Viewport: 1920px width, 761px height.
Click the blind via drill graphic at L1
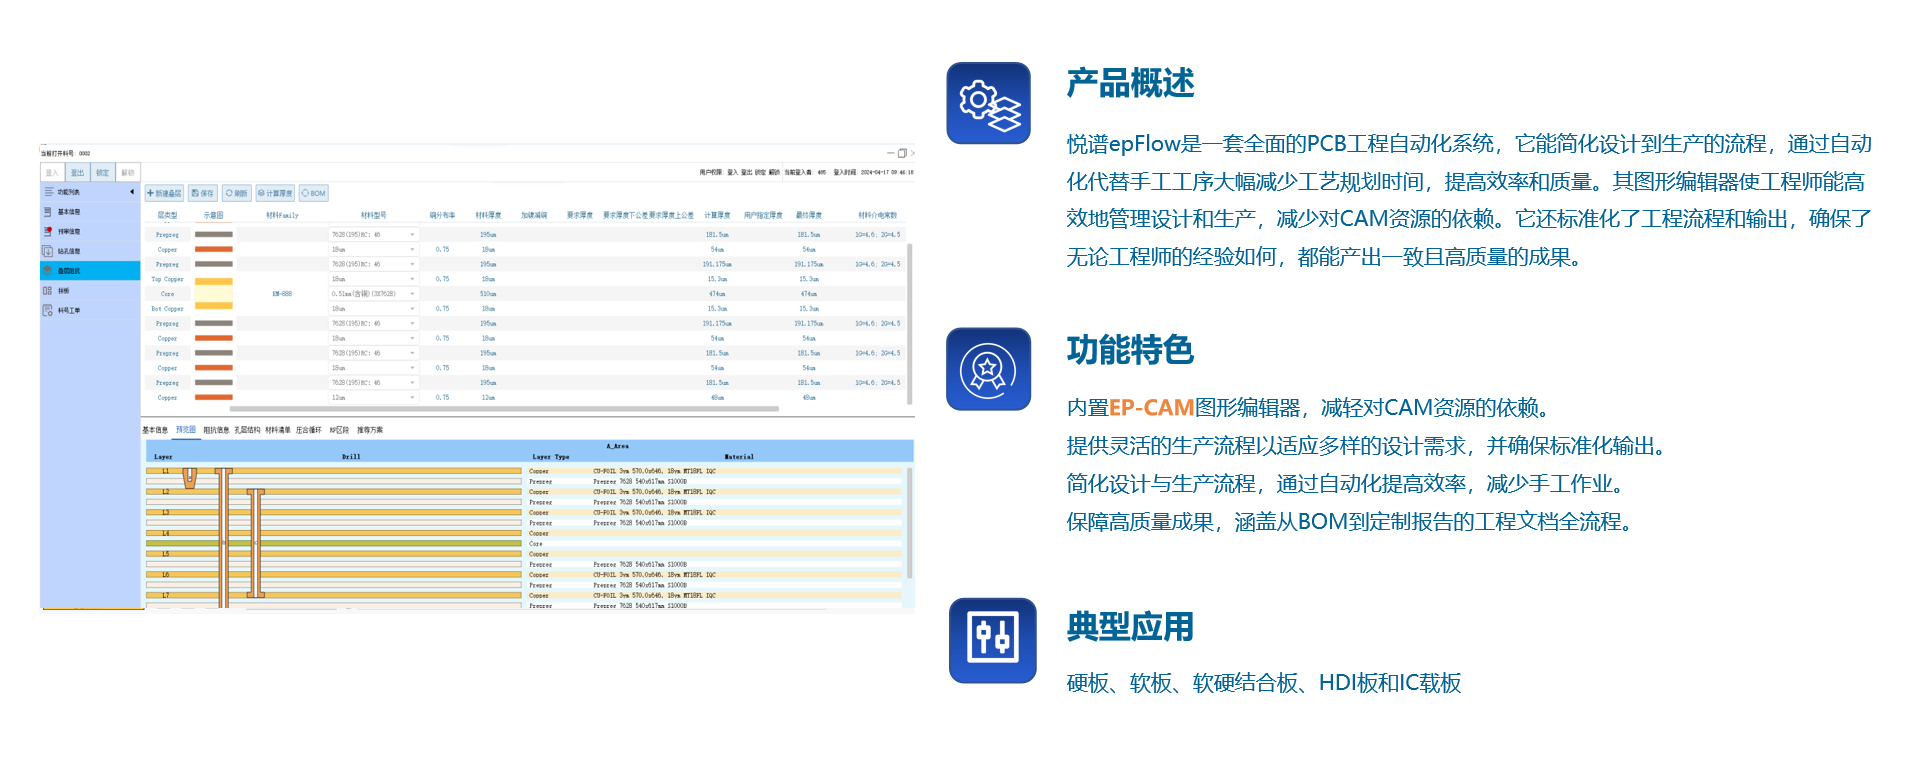pos(190,478)
